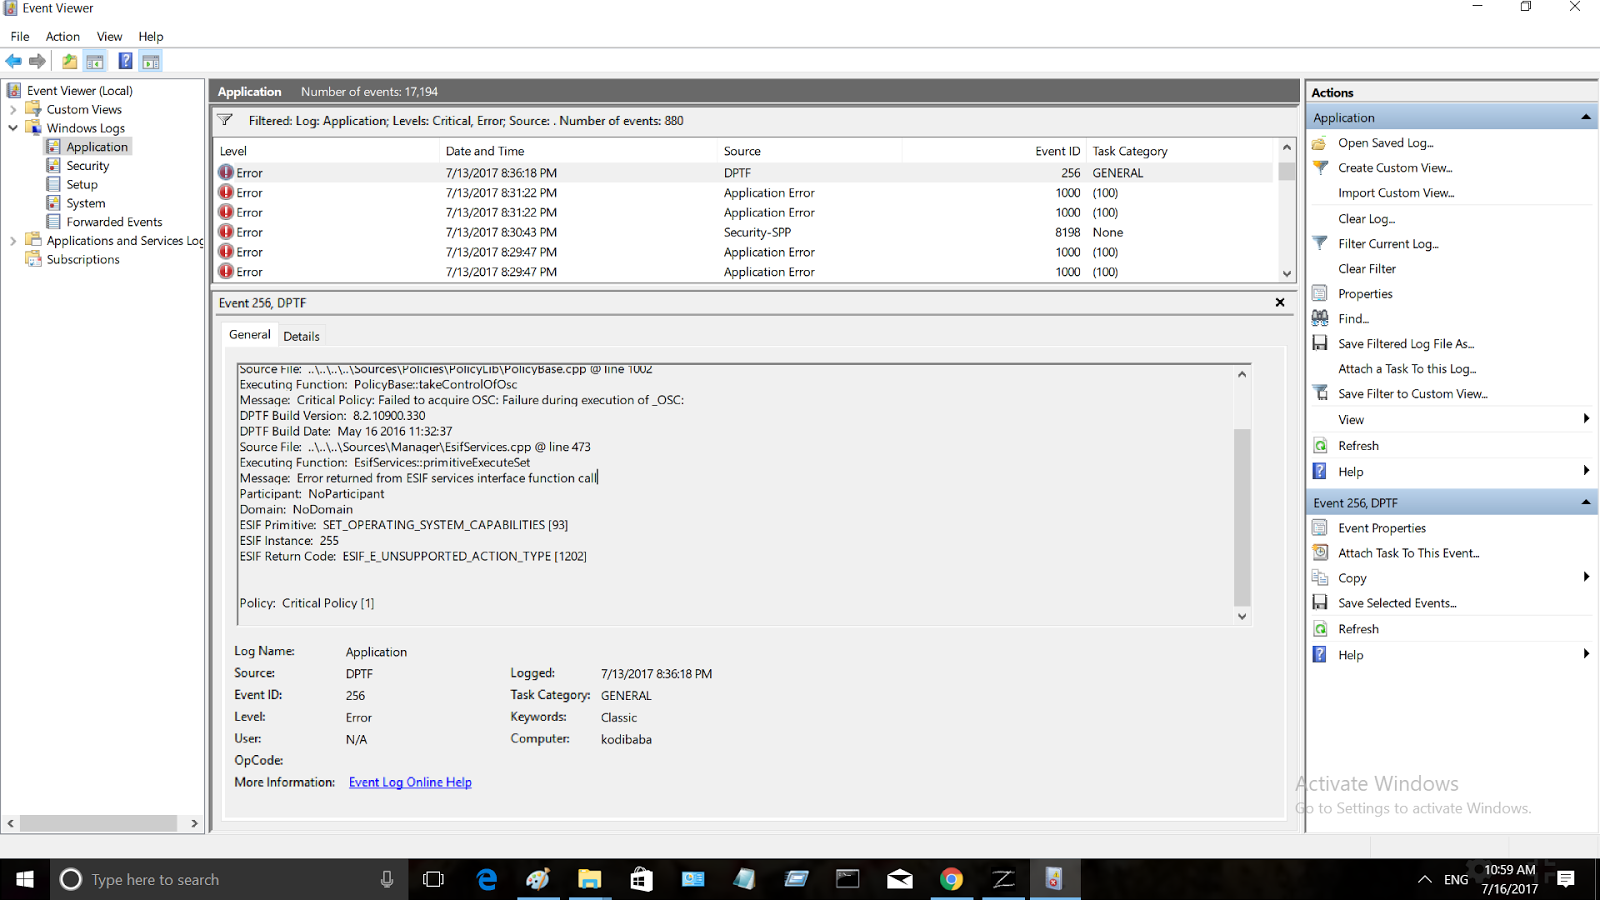Select the Create Custom View funnel icon
This screenshot has height=900, width=1600.
(1319, 167)
